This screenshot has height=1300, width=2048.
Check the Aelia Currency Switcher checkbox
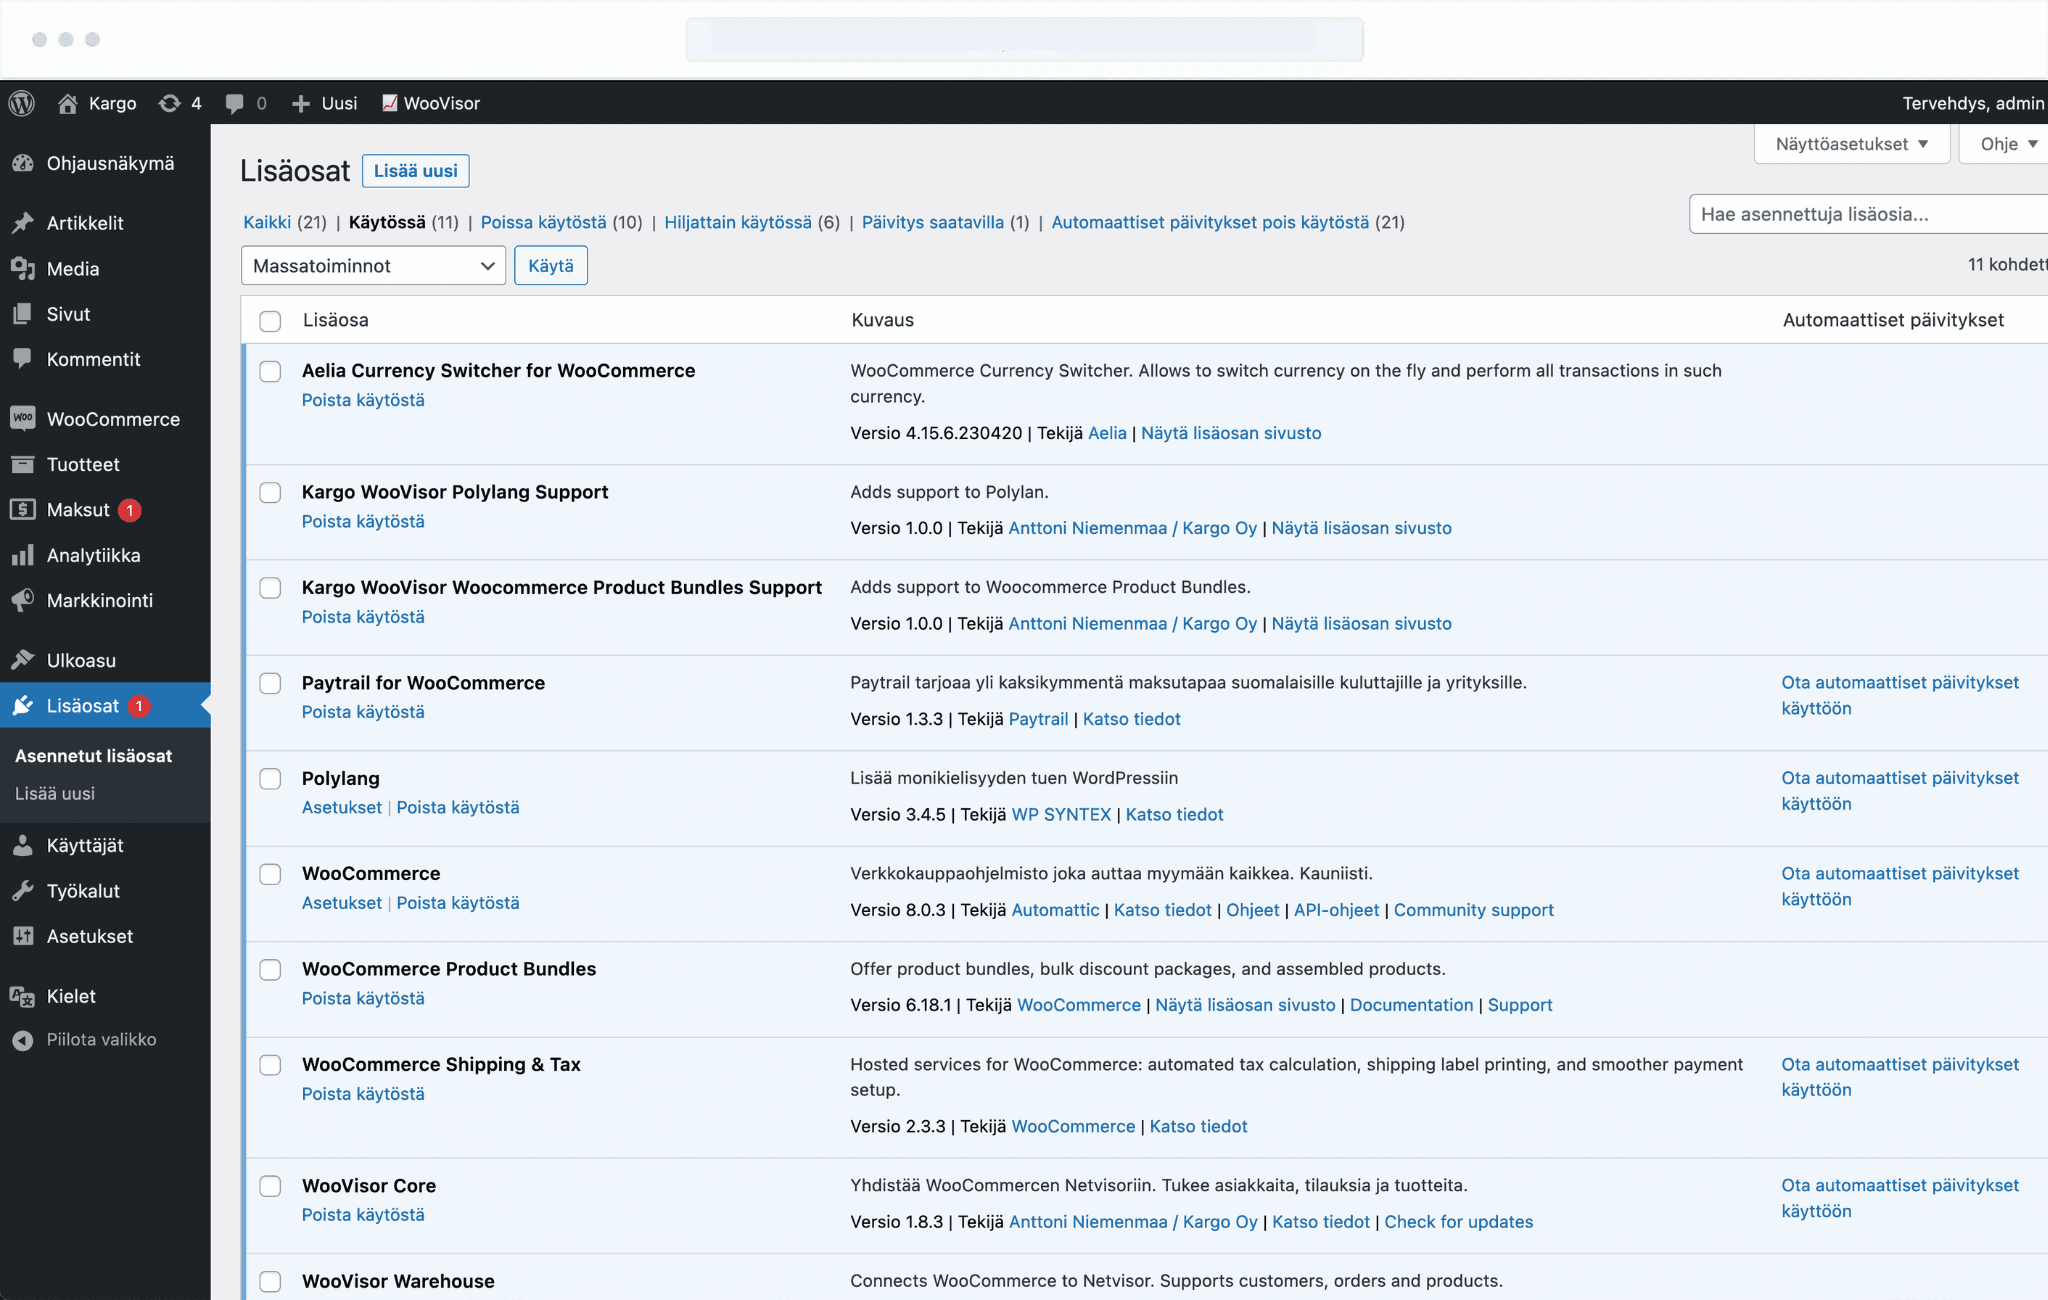coord(270,371)
